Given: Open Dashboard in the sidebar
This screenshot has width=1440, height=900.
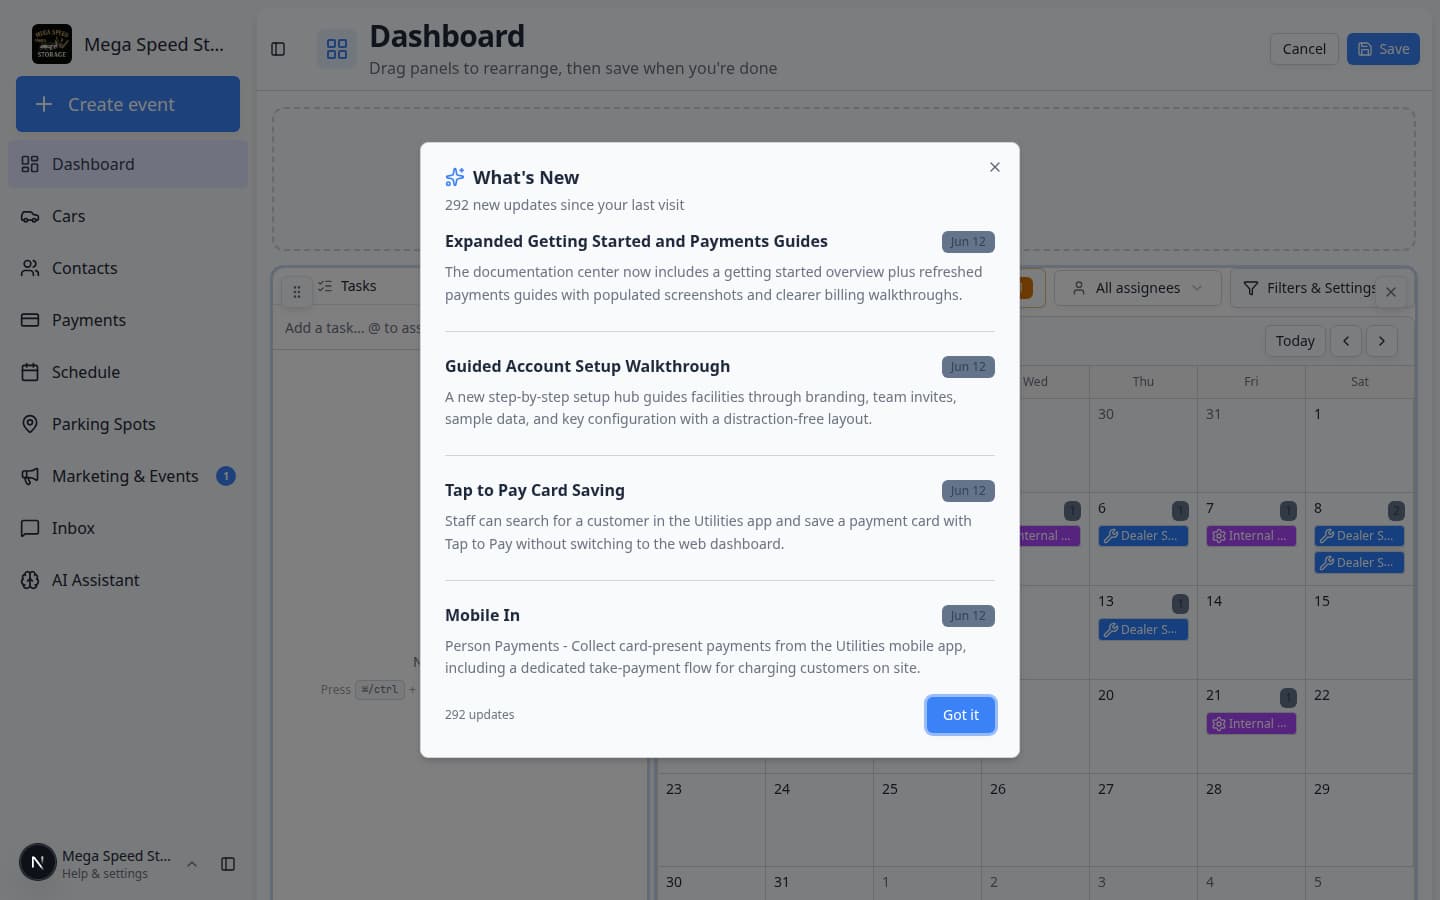Looking at the screenshot, I should pyautogui.click(x=128, y=164).
